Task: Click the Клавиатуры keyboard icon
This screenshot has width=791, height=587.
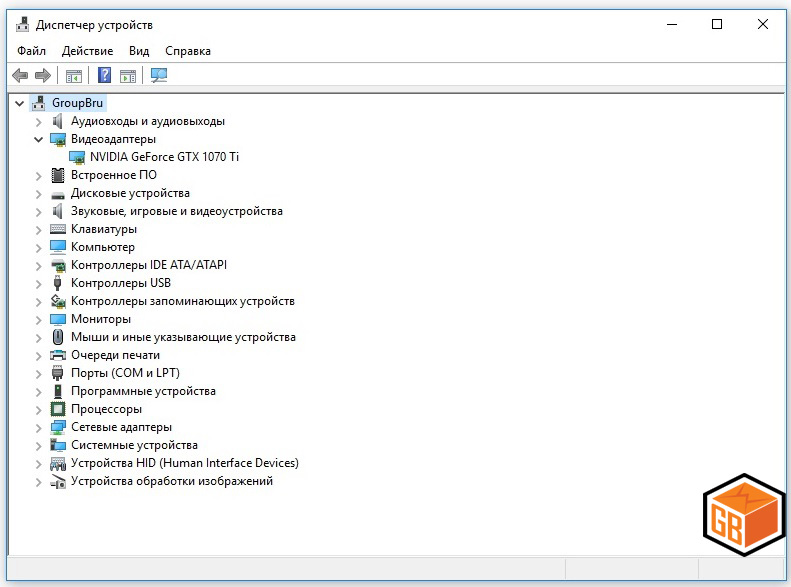Action: coord(58,229)
